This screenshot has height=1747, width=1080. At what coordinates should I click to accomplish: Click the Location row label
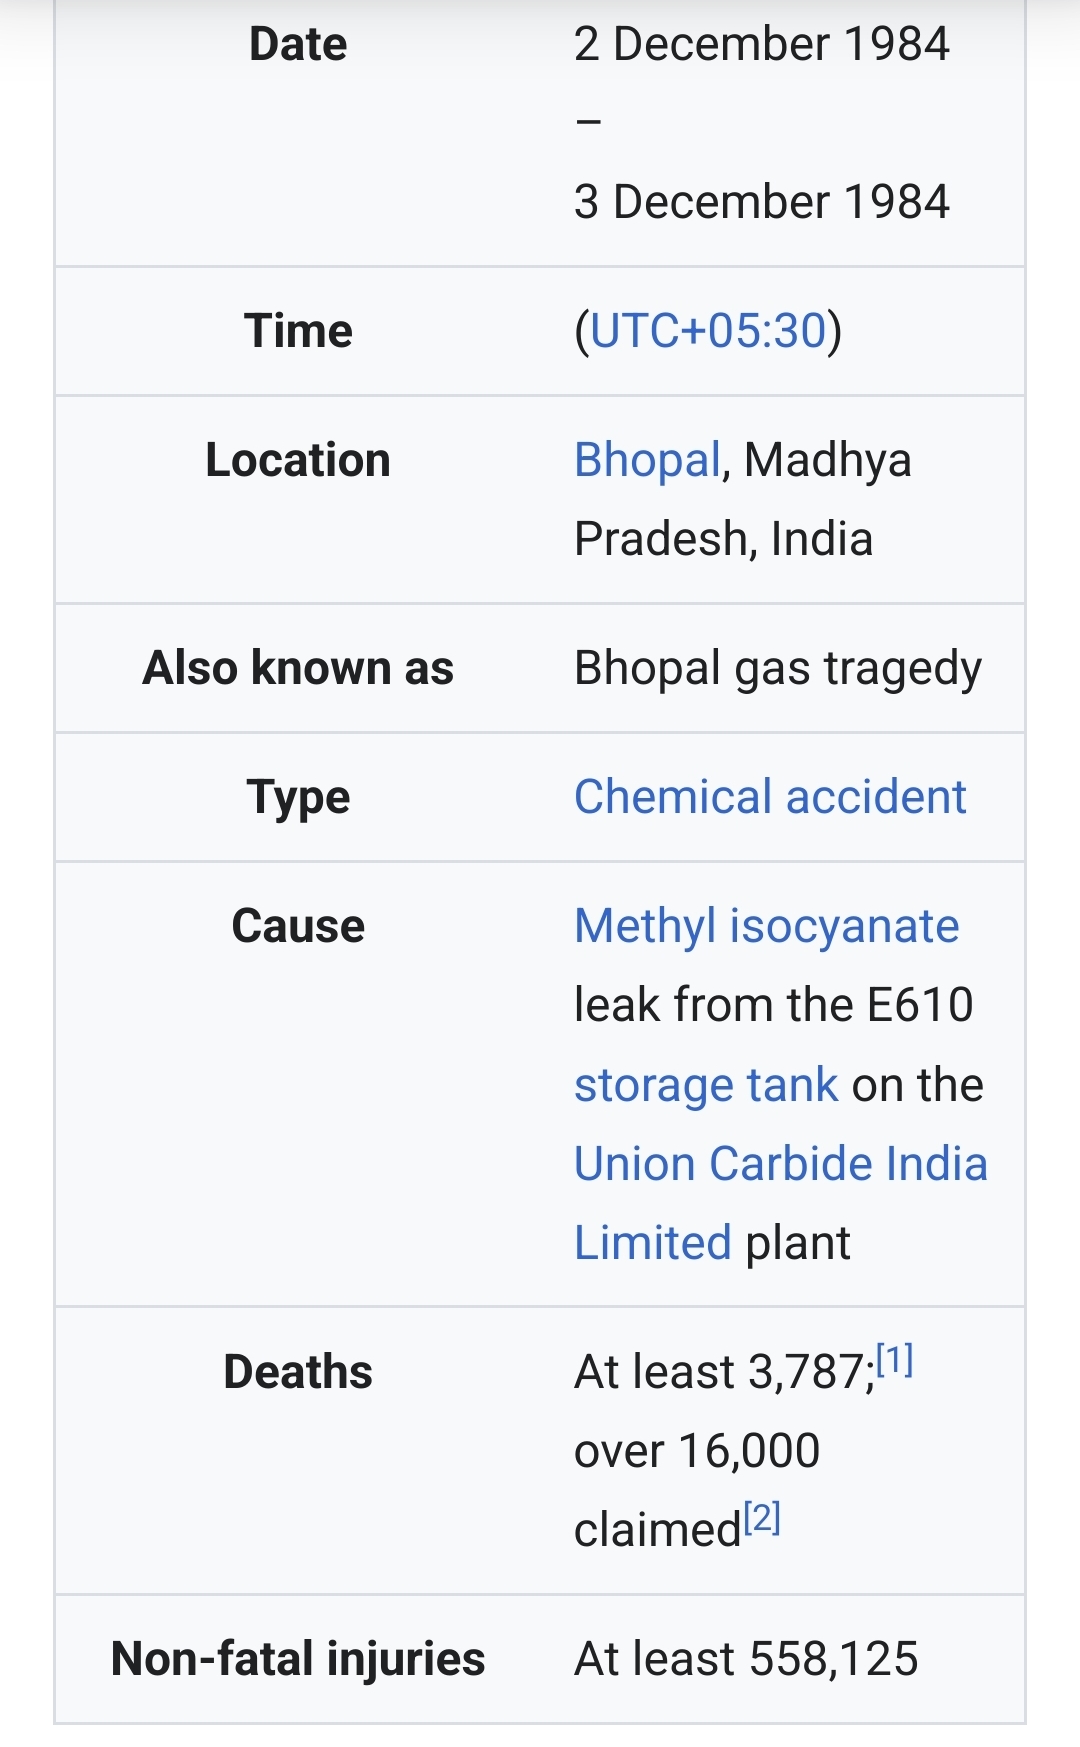298,461
